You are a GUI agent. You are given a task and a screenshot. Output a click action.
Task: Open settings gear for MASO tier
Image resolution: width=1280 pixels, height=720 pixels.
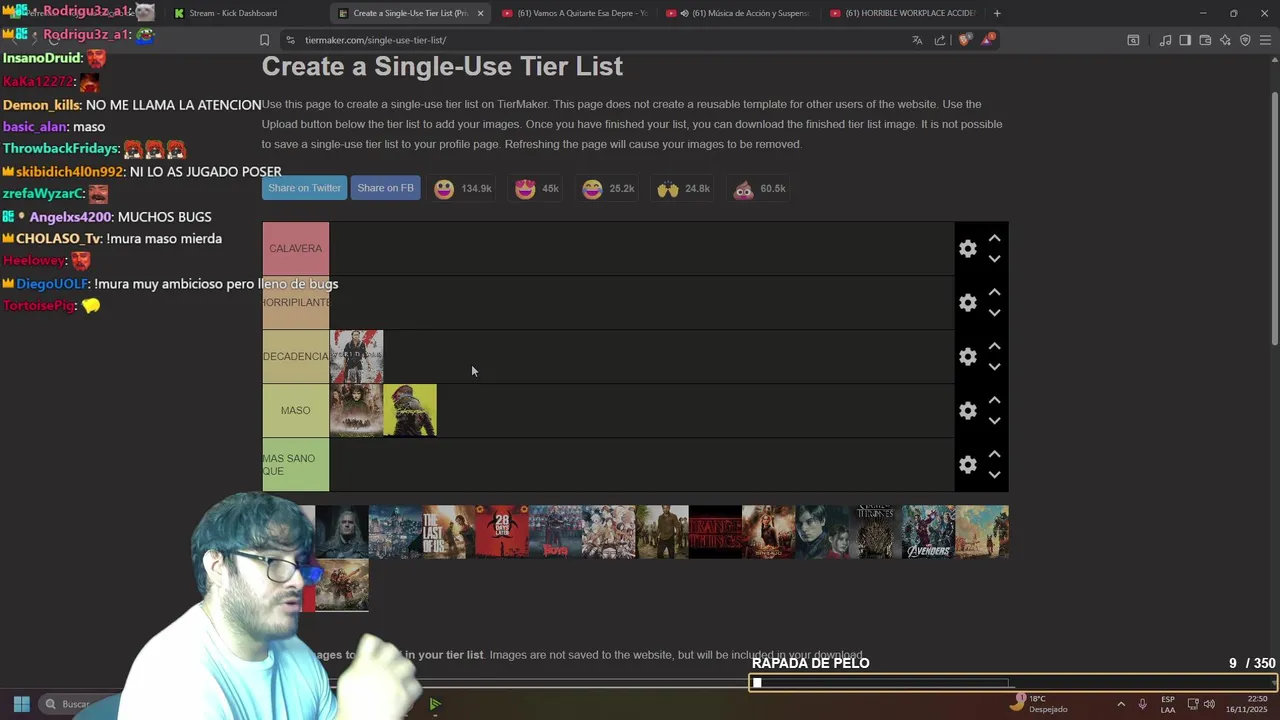click(967, 410)
